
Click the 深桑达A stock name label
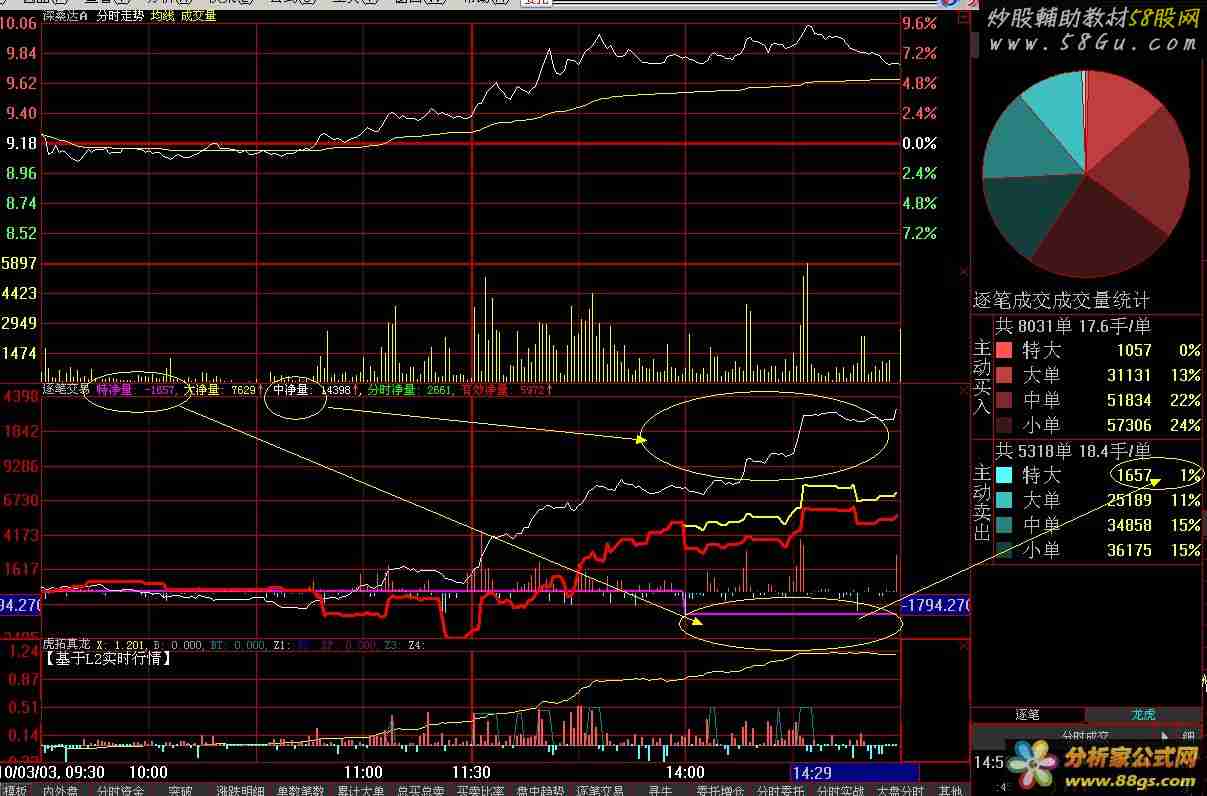pyautogui.click(x=65, y=15)
